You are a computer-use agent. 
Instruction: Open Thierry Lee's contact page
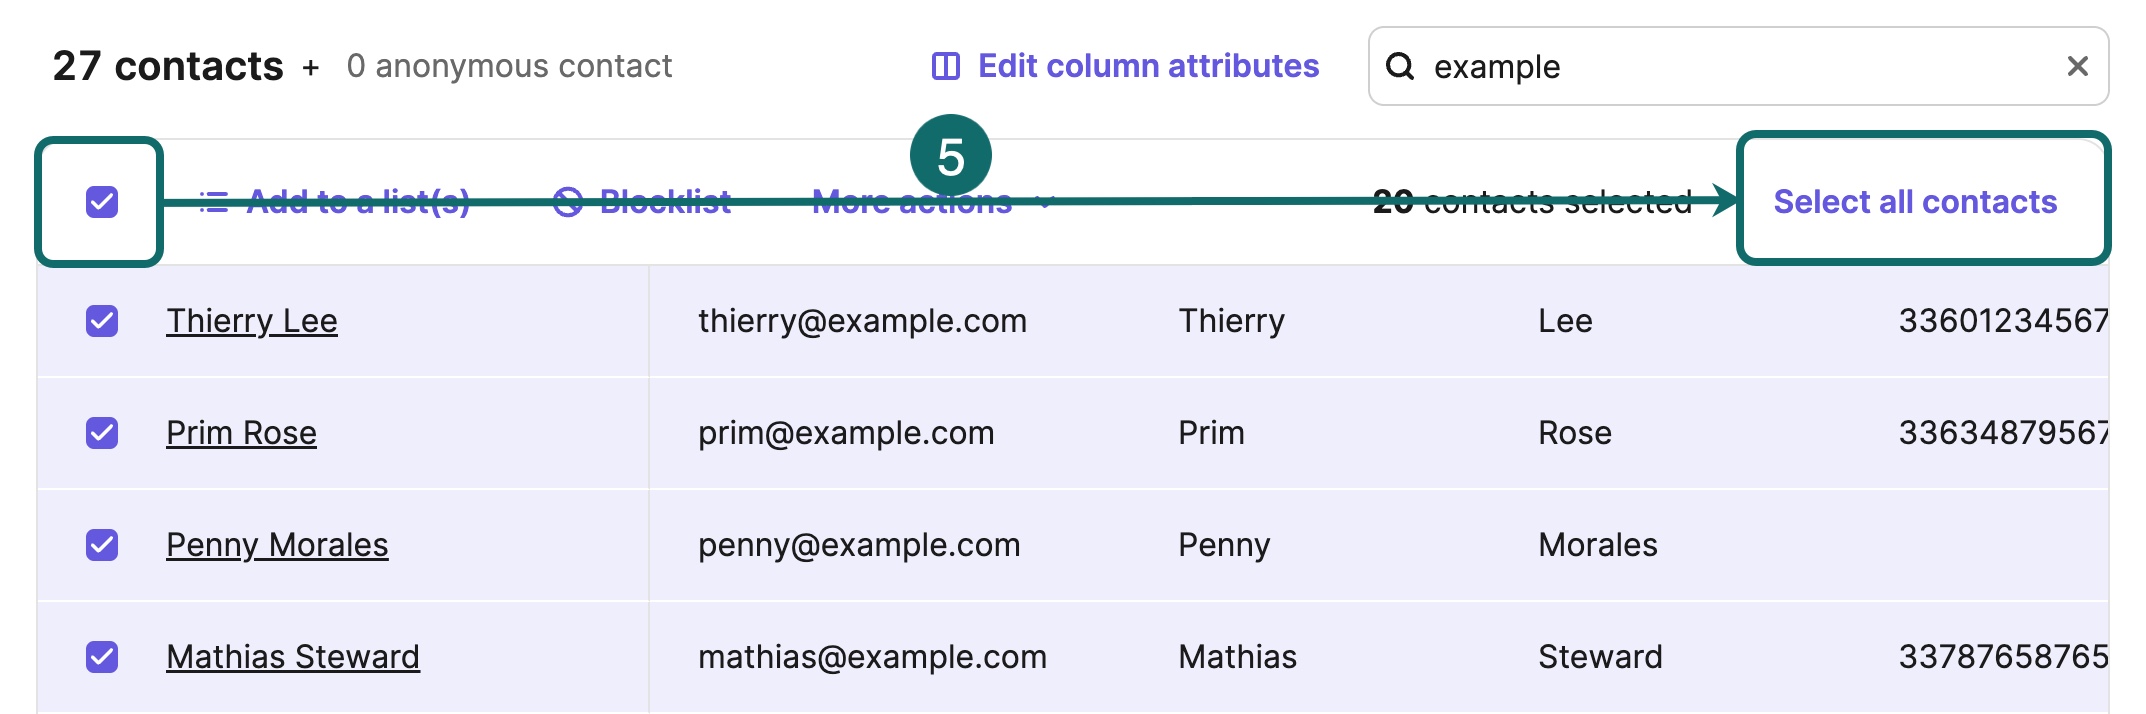click(252, 321)
